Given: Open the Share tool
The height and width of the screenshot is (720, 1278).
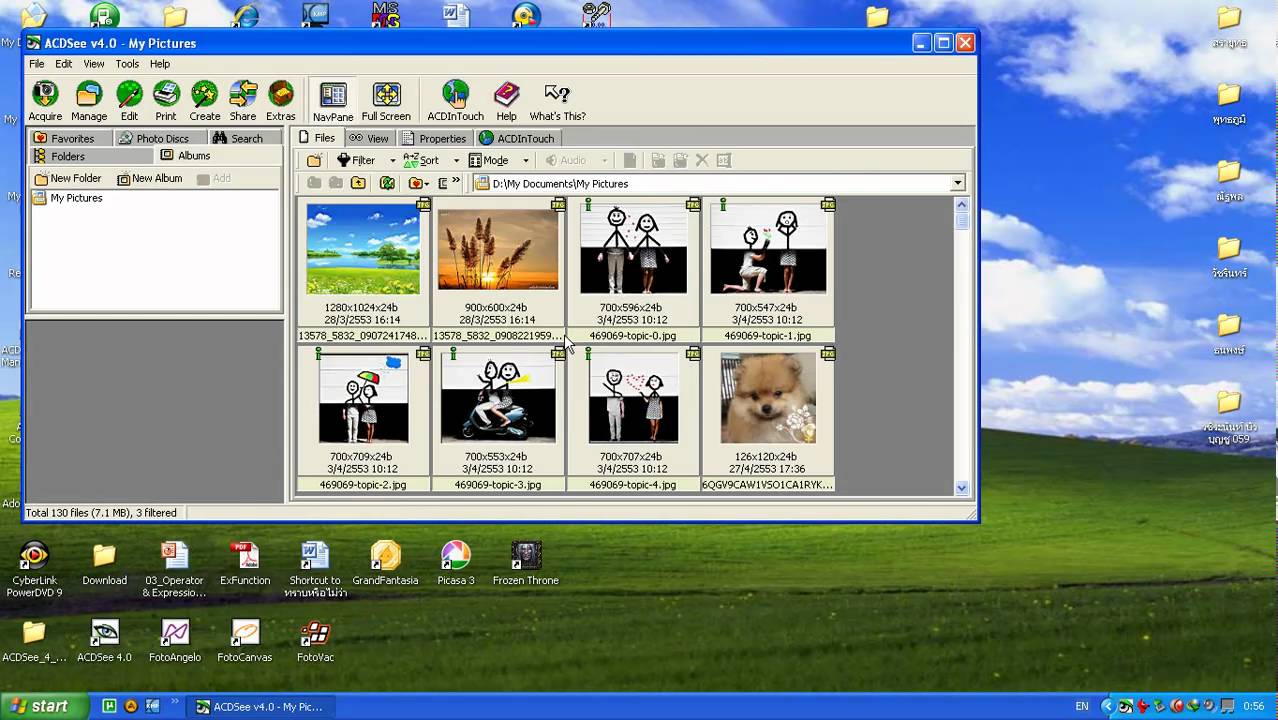Looking at the screenshot, I should click(x=243, y=102).
